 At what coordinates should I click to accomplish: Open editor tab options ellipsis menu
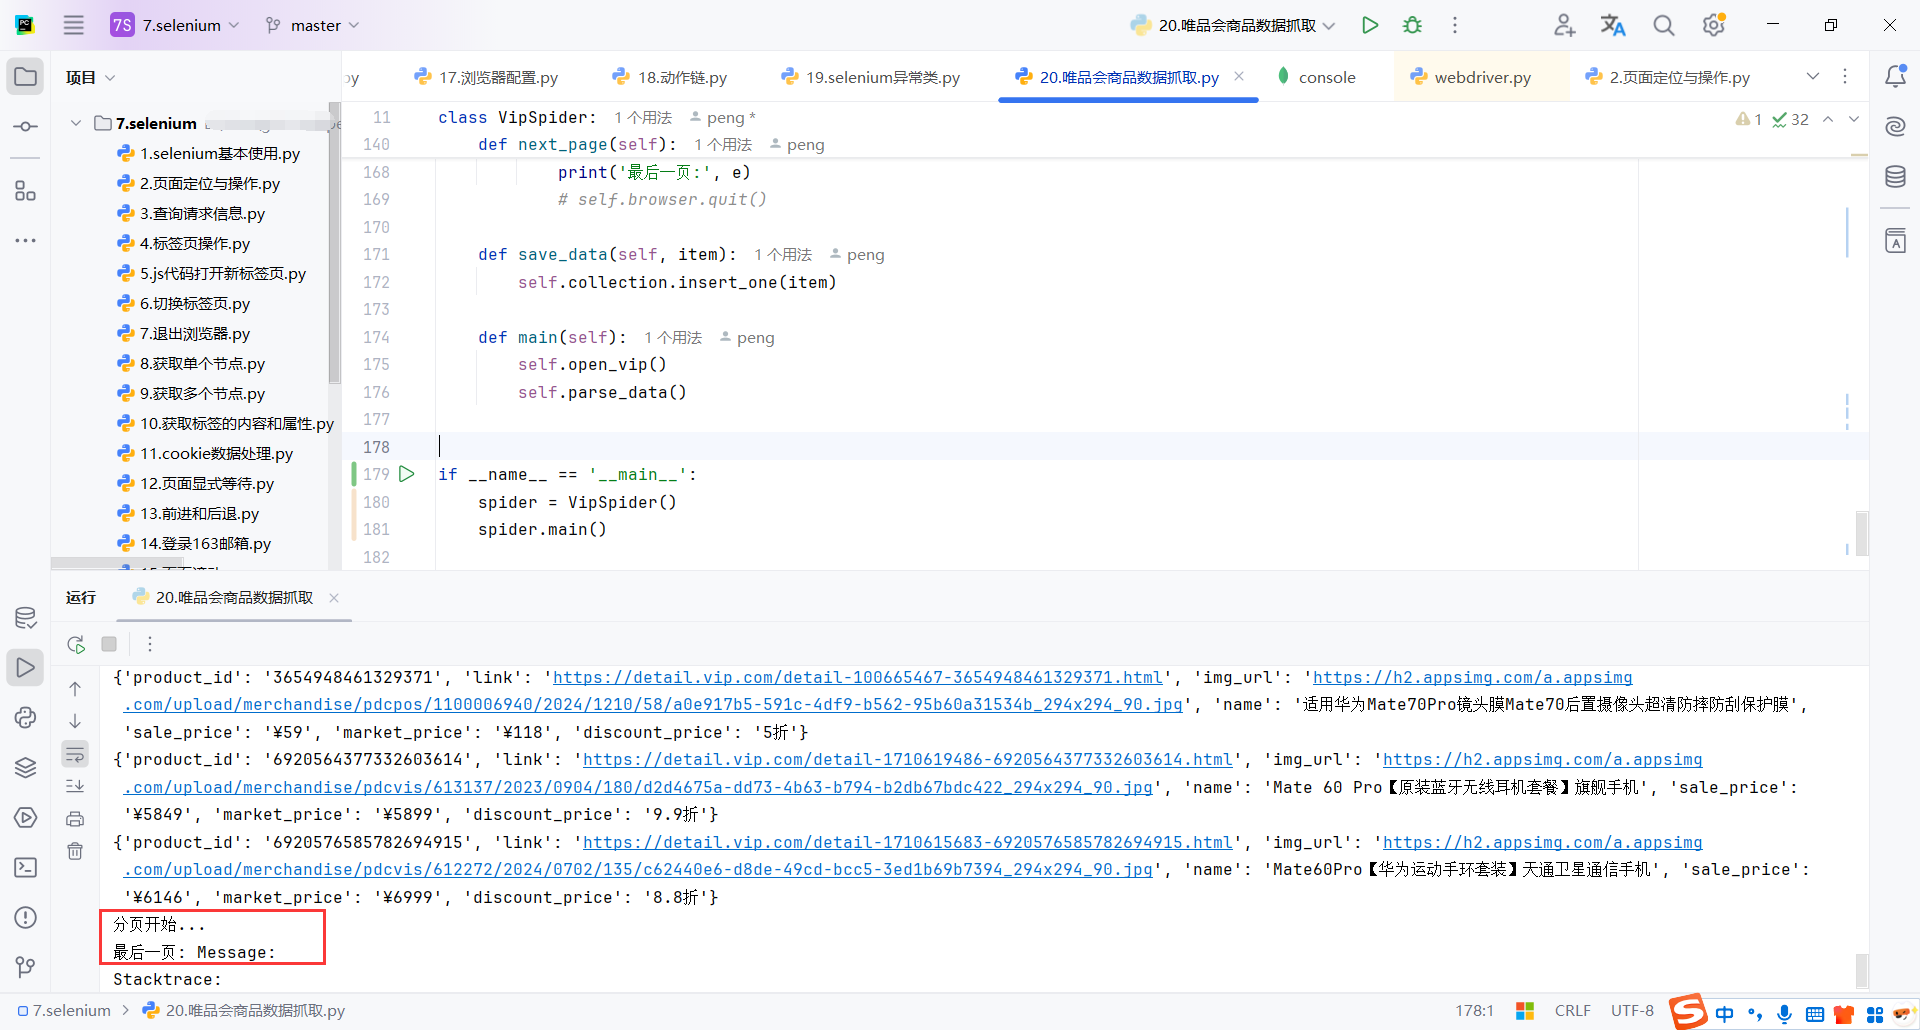click(1845, 77)
